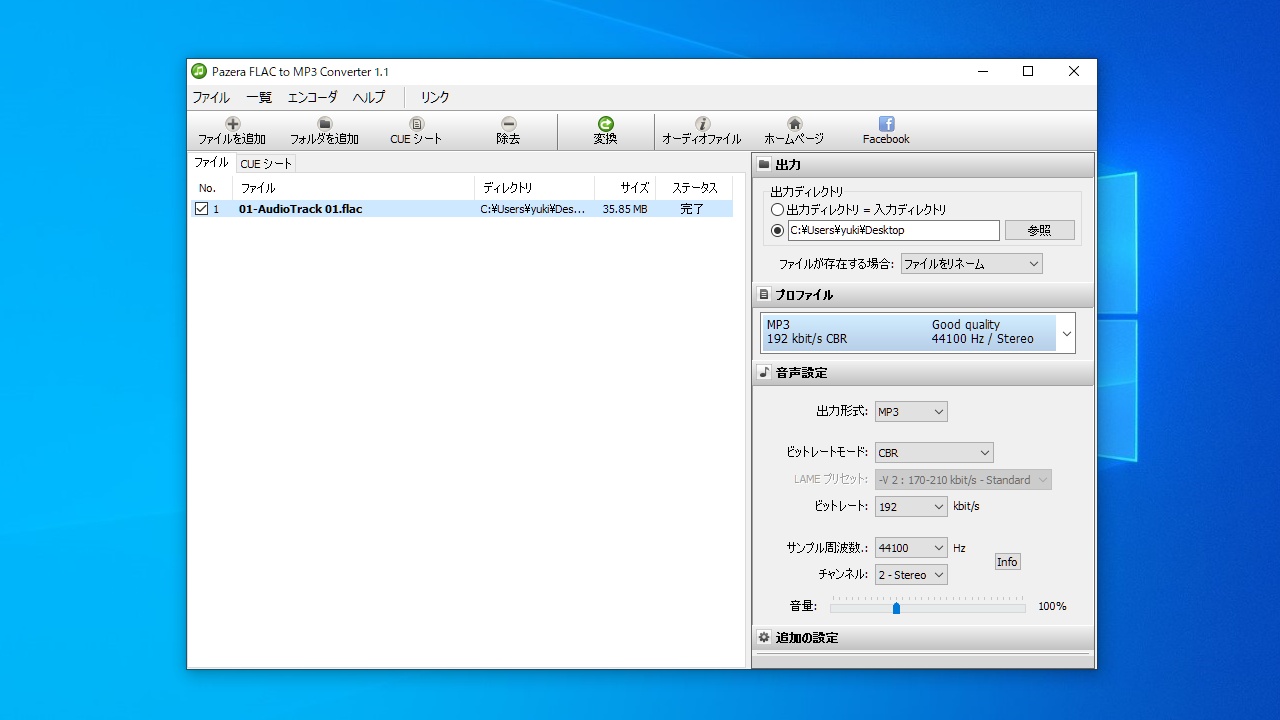Screen dimensions: 1280x720
Task: Open the ヘルプ menu
Action: pos(368,97)
